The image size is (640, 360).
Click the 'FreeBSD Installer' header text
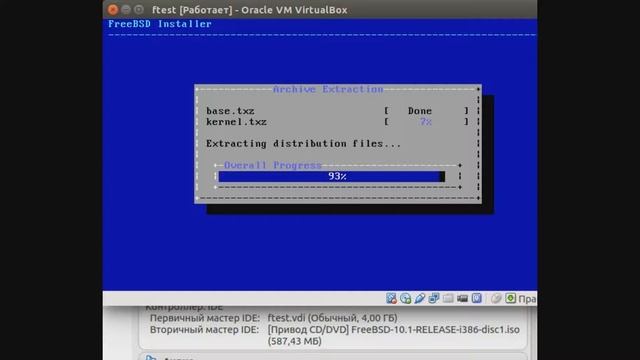160,24
